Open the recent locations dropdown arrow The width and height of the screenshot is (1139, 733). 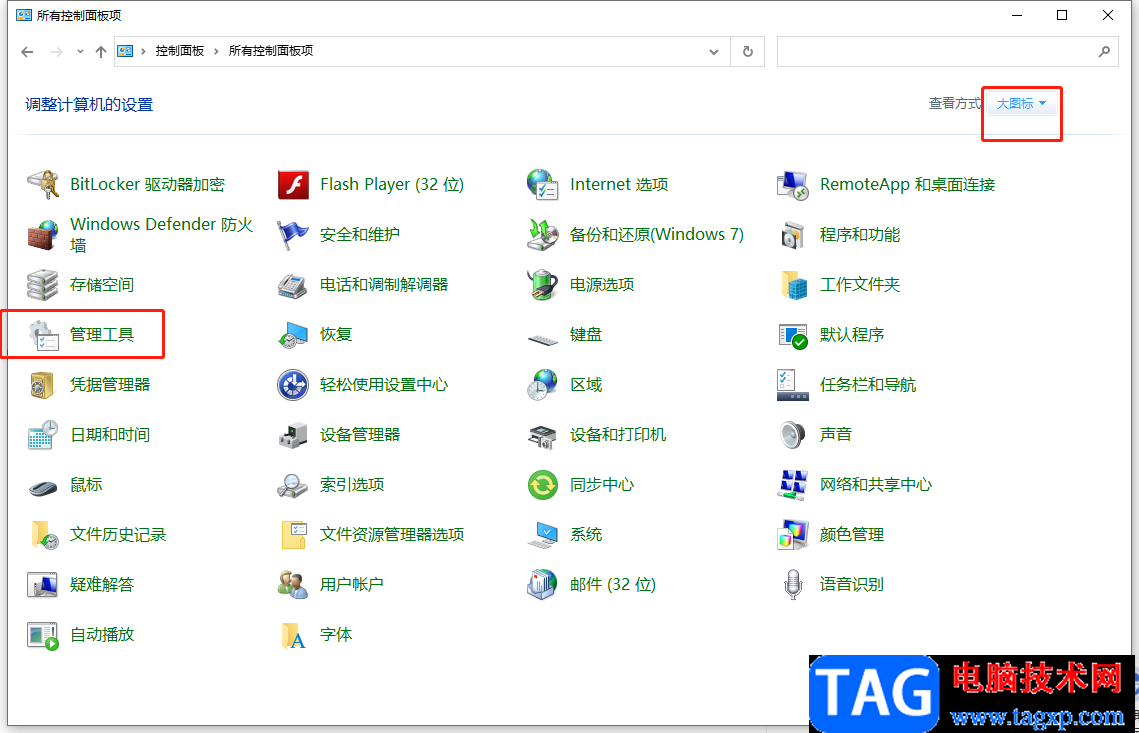point(80,52)
